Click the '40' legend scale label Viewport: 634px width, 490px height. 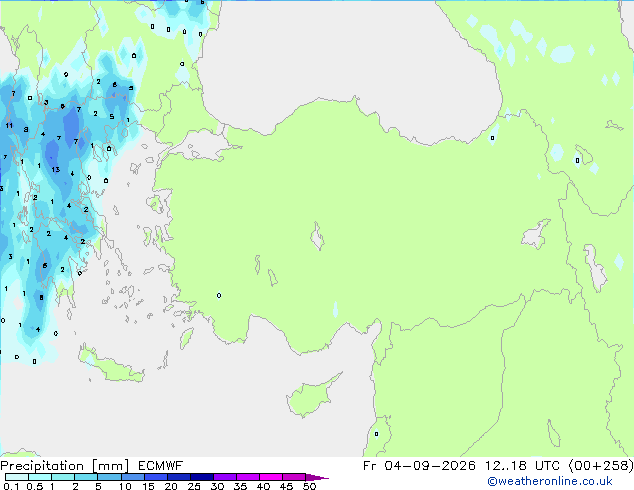[263, 486]
